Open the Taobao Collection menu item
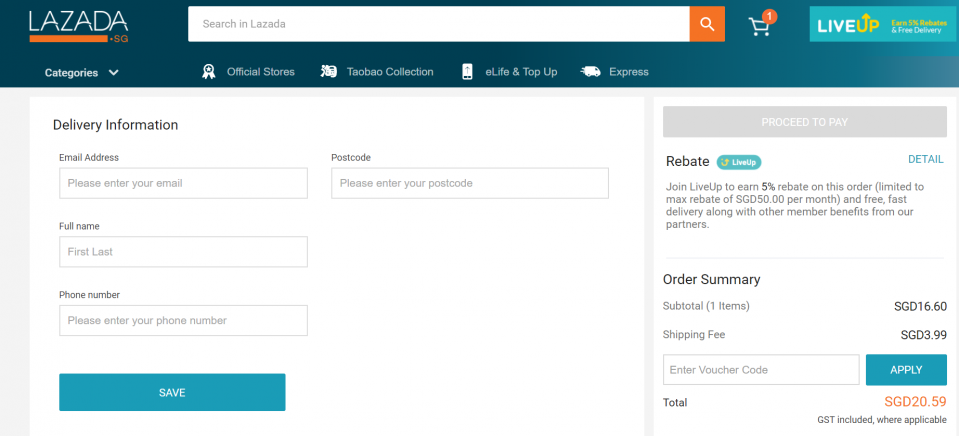 tap(390, 72)
